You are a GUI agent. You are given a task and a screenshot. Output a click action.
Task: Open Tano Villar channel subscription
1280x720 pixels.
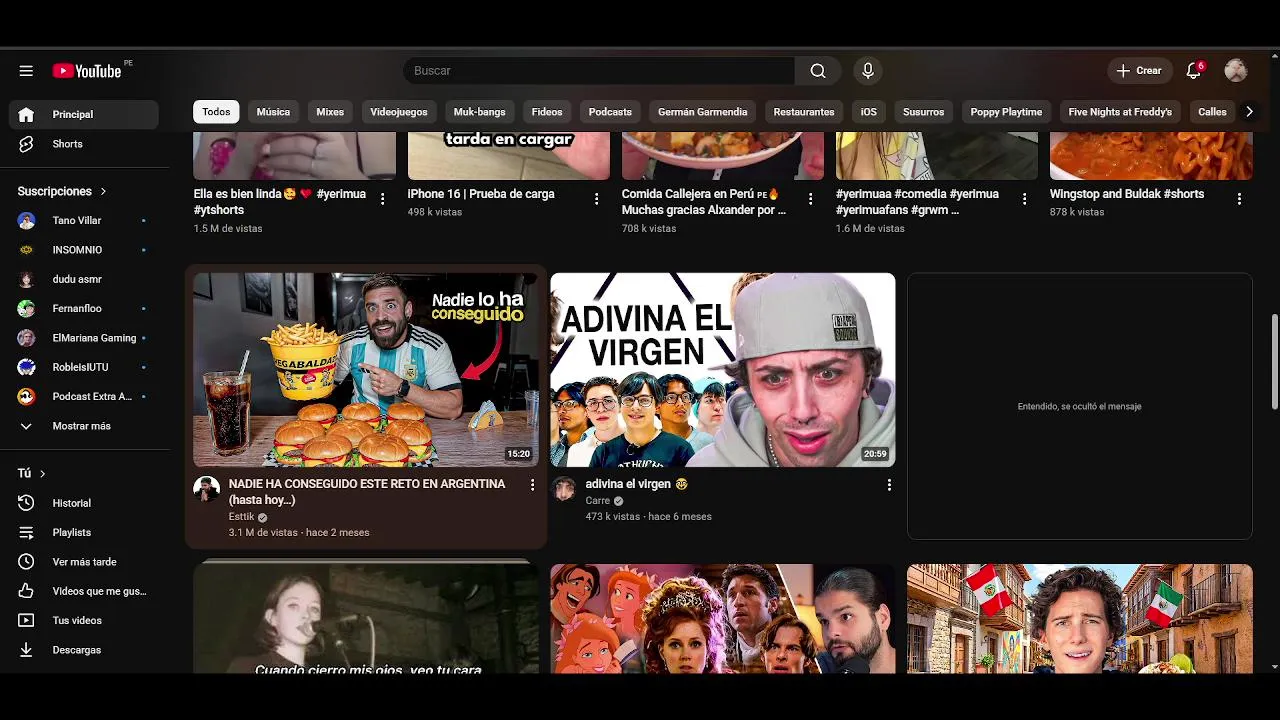pos(84,220)
